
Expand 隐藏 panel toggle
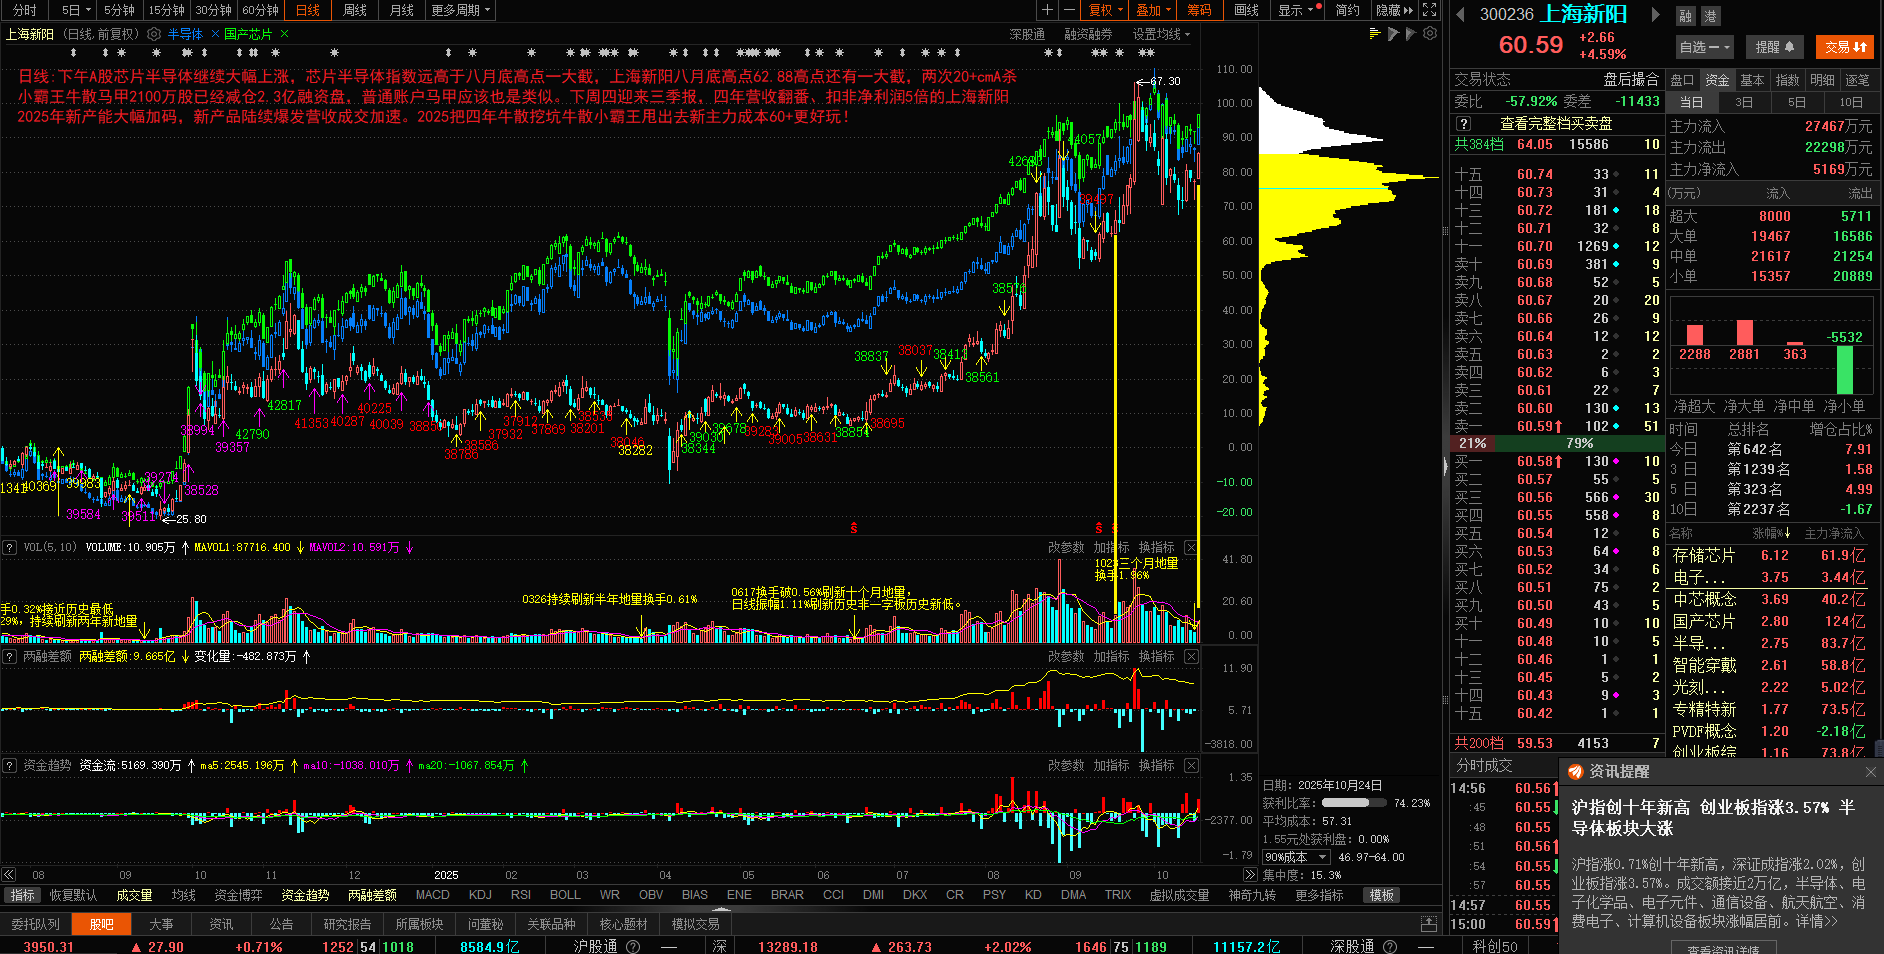(1394, 10)
